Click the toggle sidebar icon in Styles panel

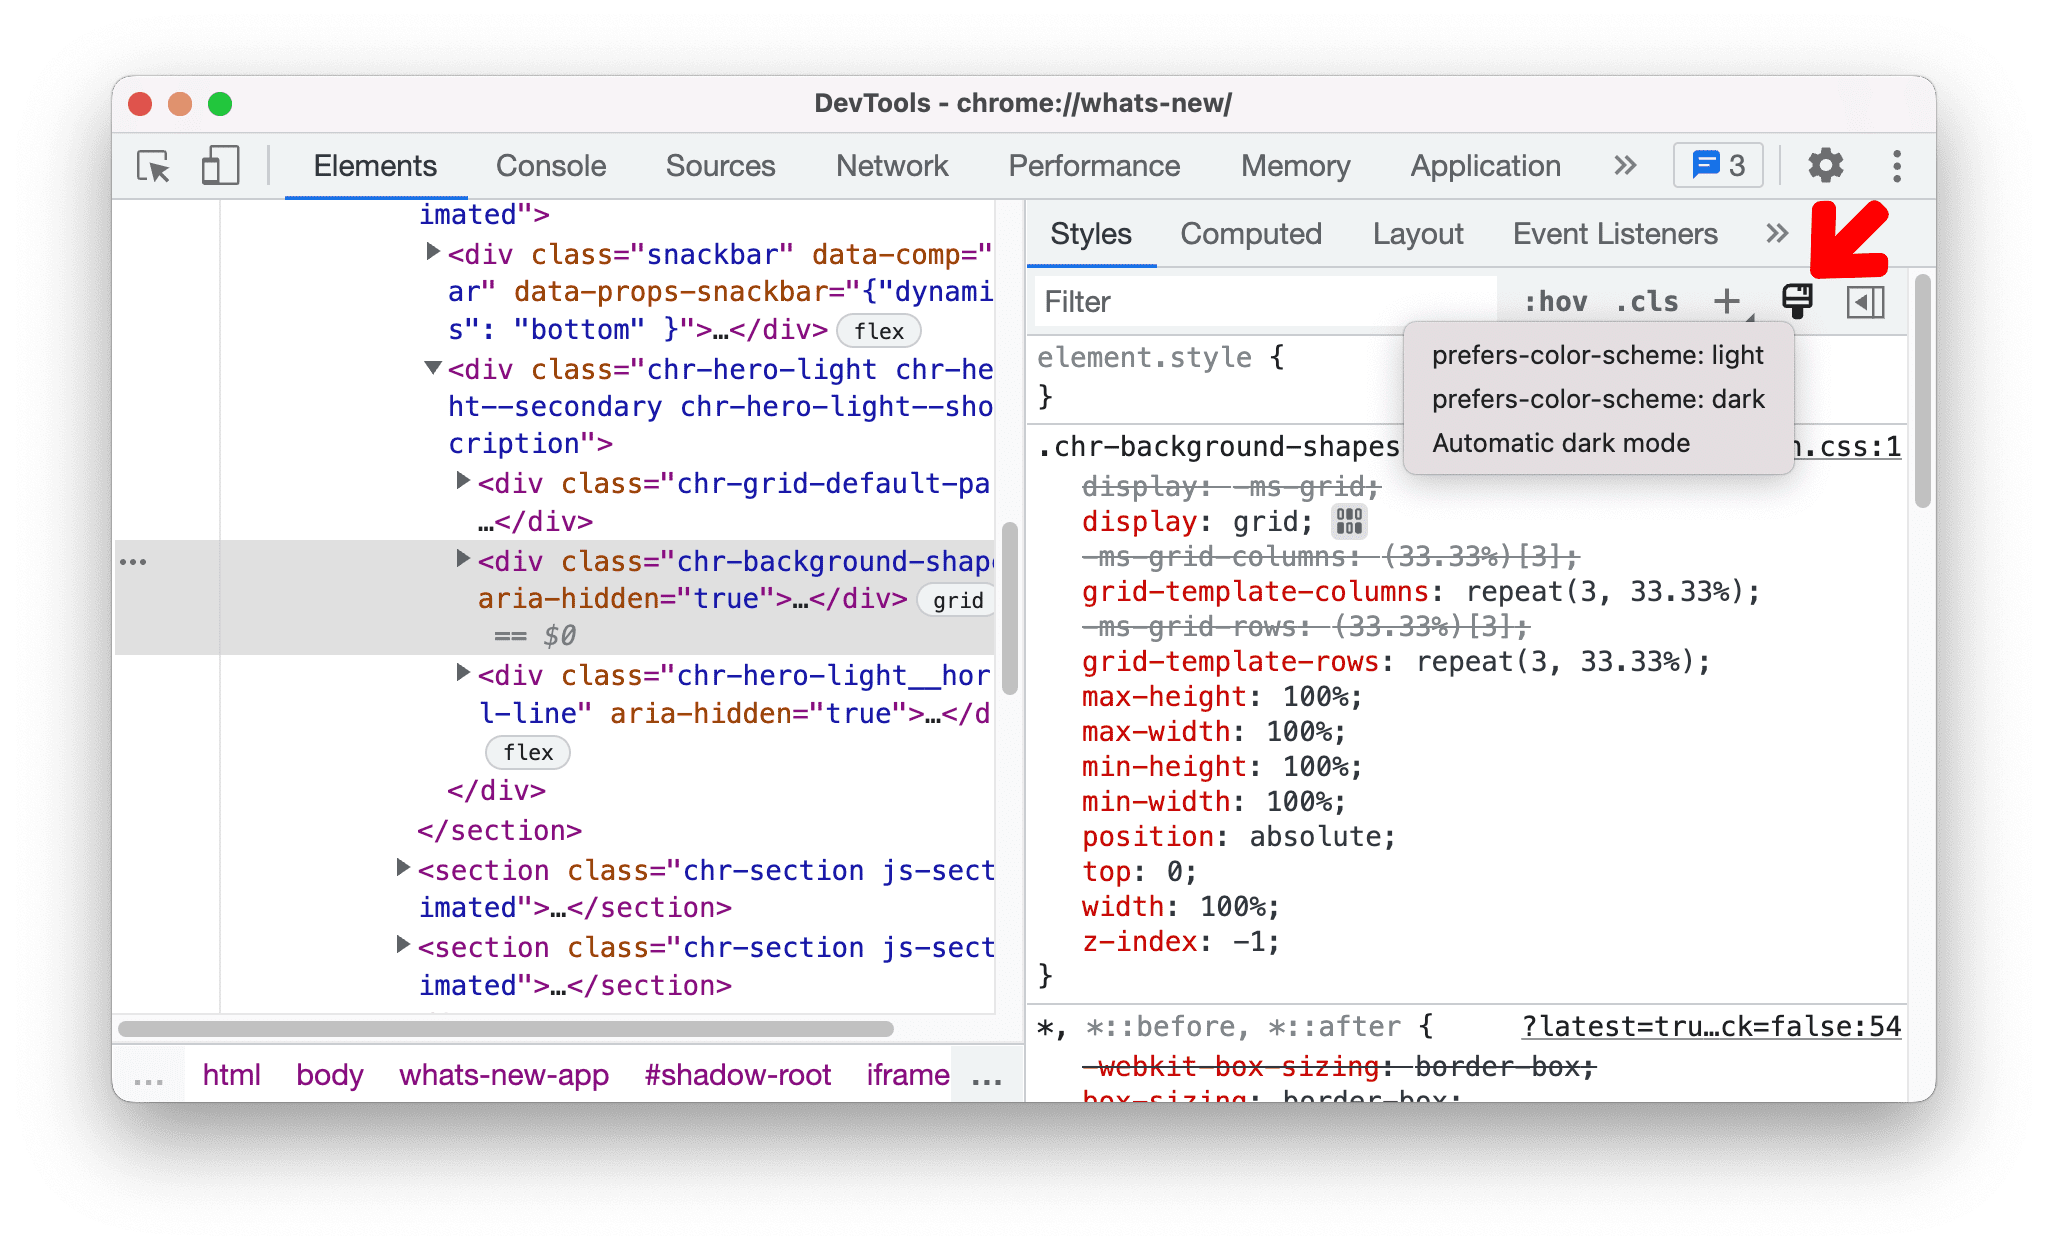pos(1864,302)
